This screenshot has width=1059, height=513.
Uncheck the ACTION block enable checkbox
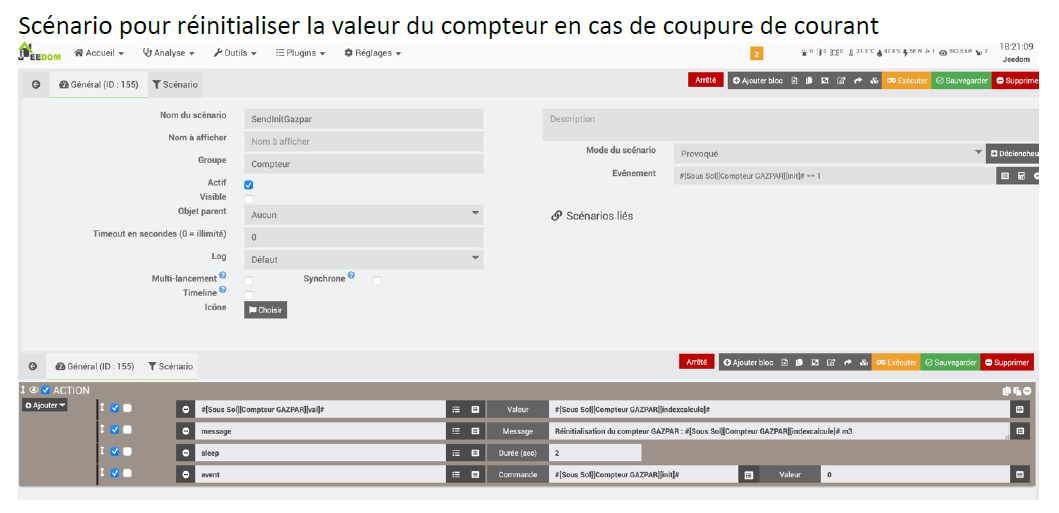click(45, 390)
